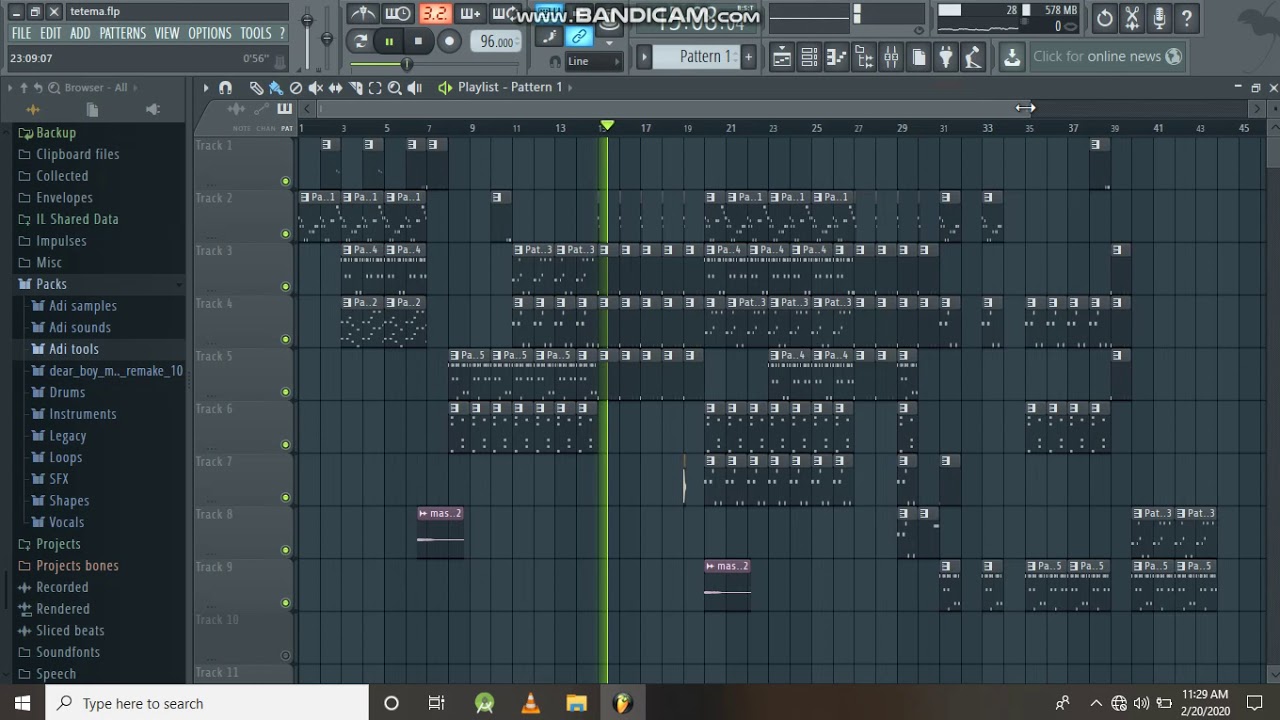Click the Browser search magnifier icon
The image size is (1280, 720).
(x=54, y=88)
